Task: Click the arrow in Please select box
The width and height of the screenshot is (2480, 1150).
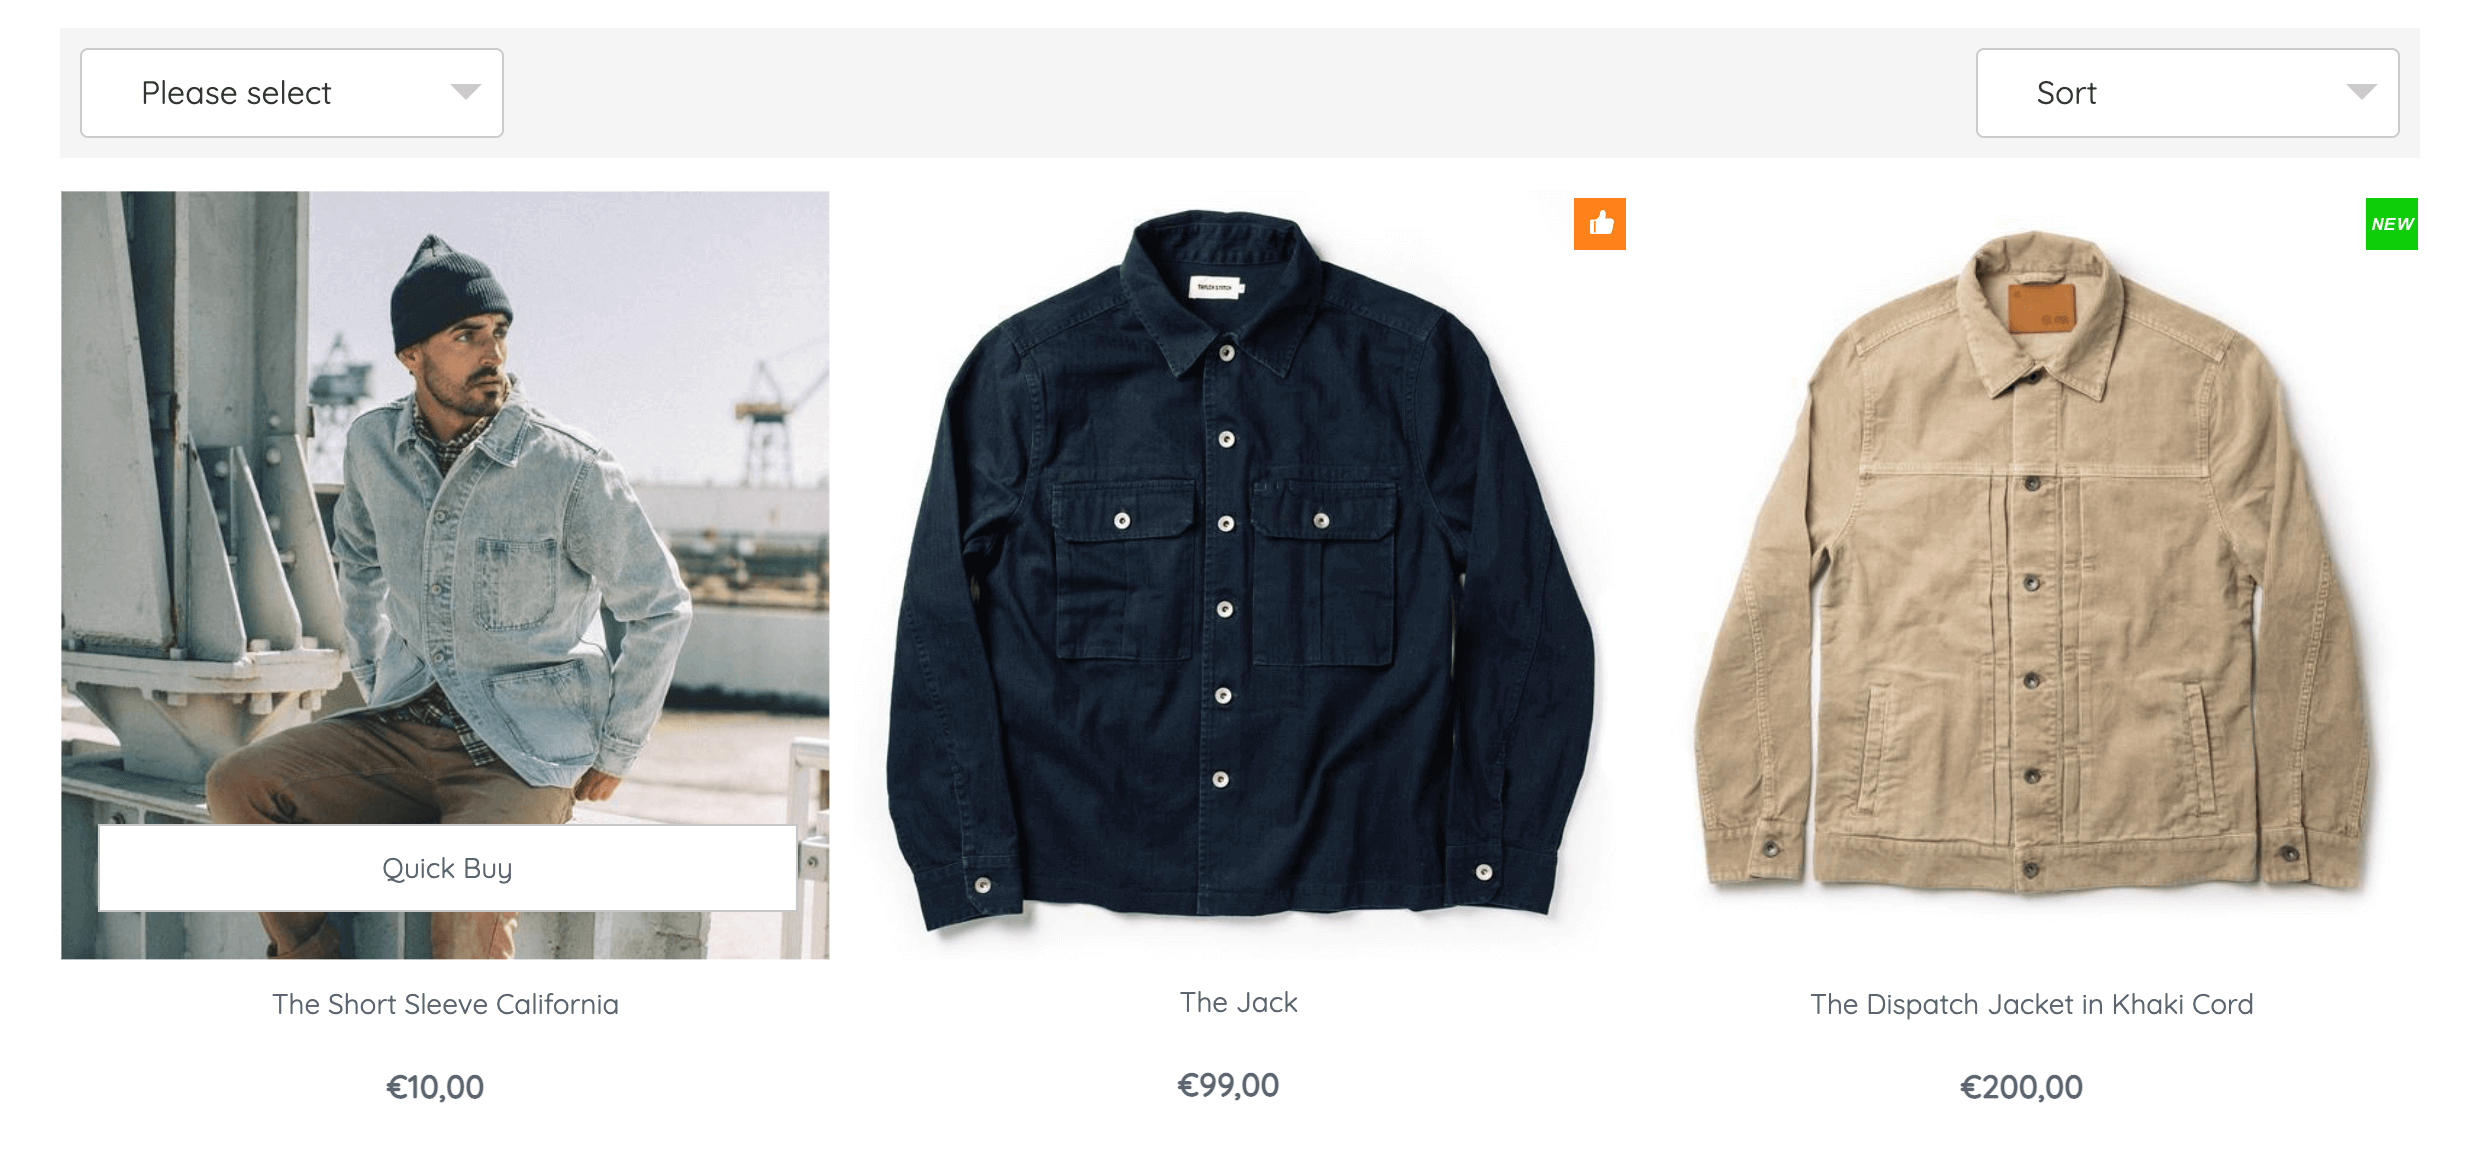Action: tap(465, 92)
